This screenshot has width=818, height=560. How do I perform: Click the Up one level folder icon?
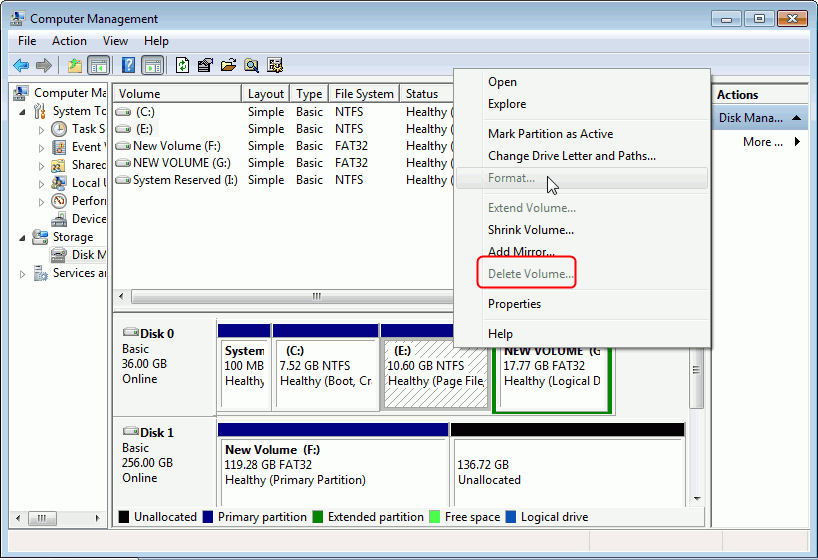click(x=75, y=65)
